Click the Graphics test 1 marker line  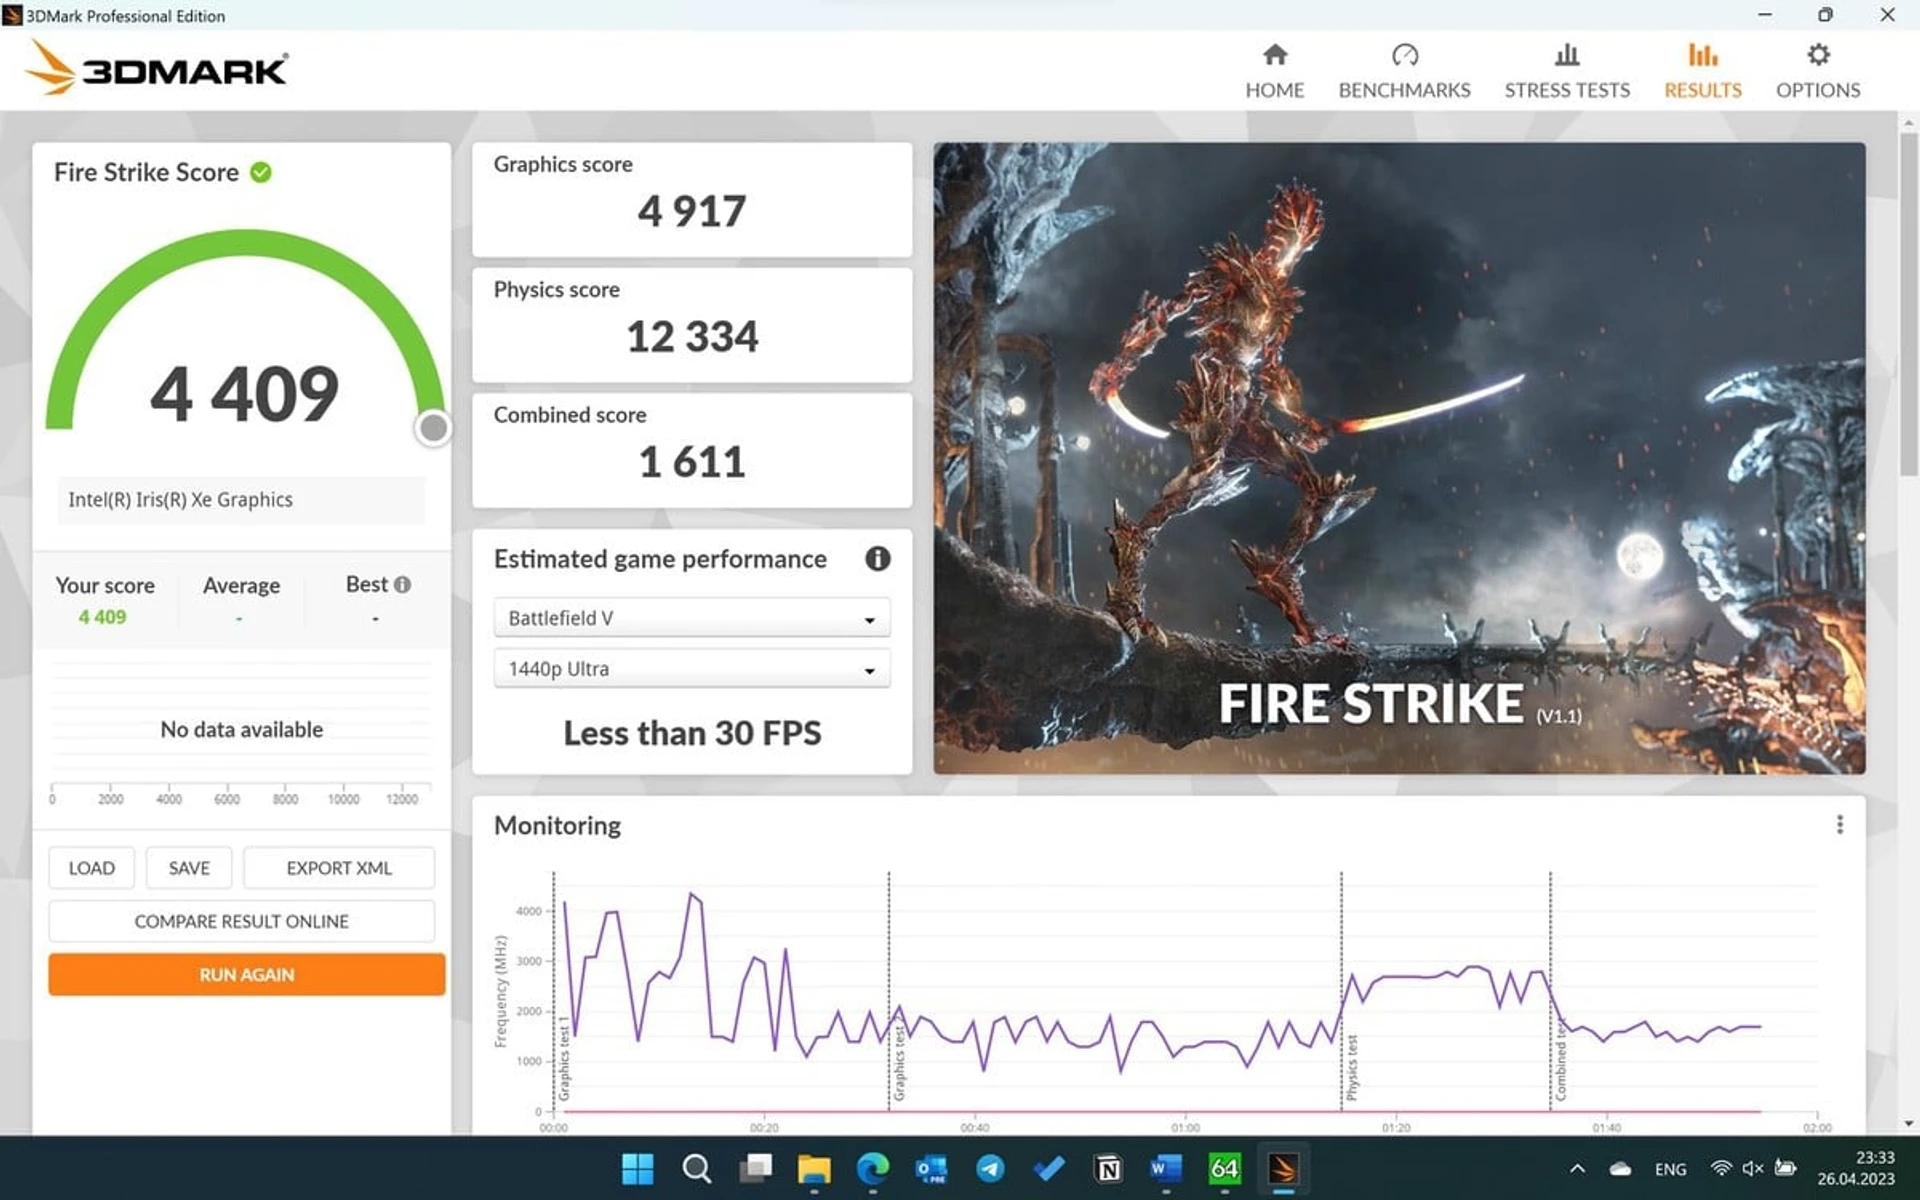click(553, 990)
